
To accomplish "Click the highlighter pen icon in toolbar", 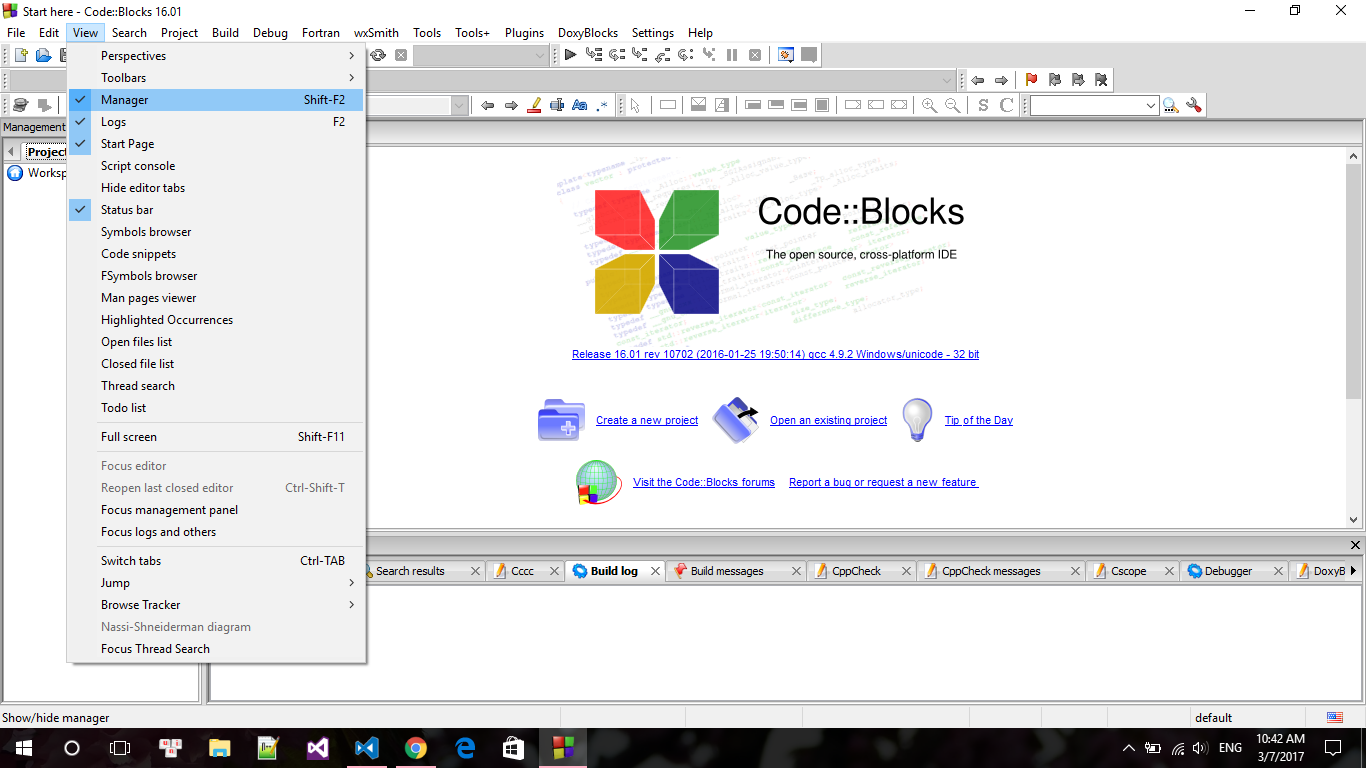I will (534, 105).
